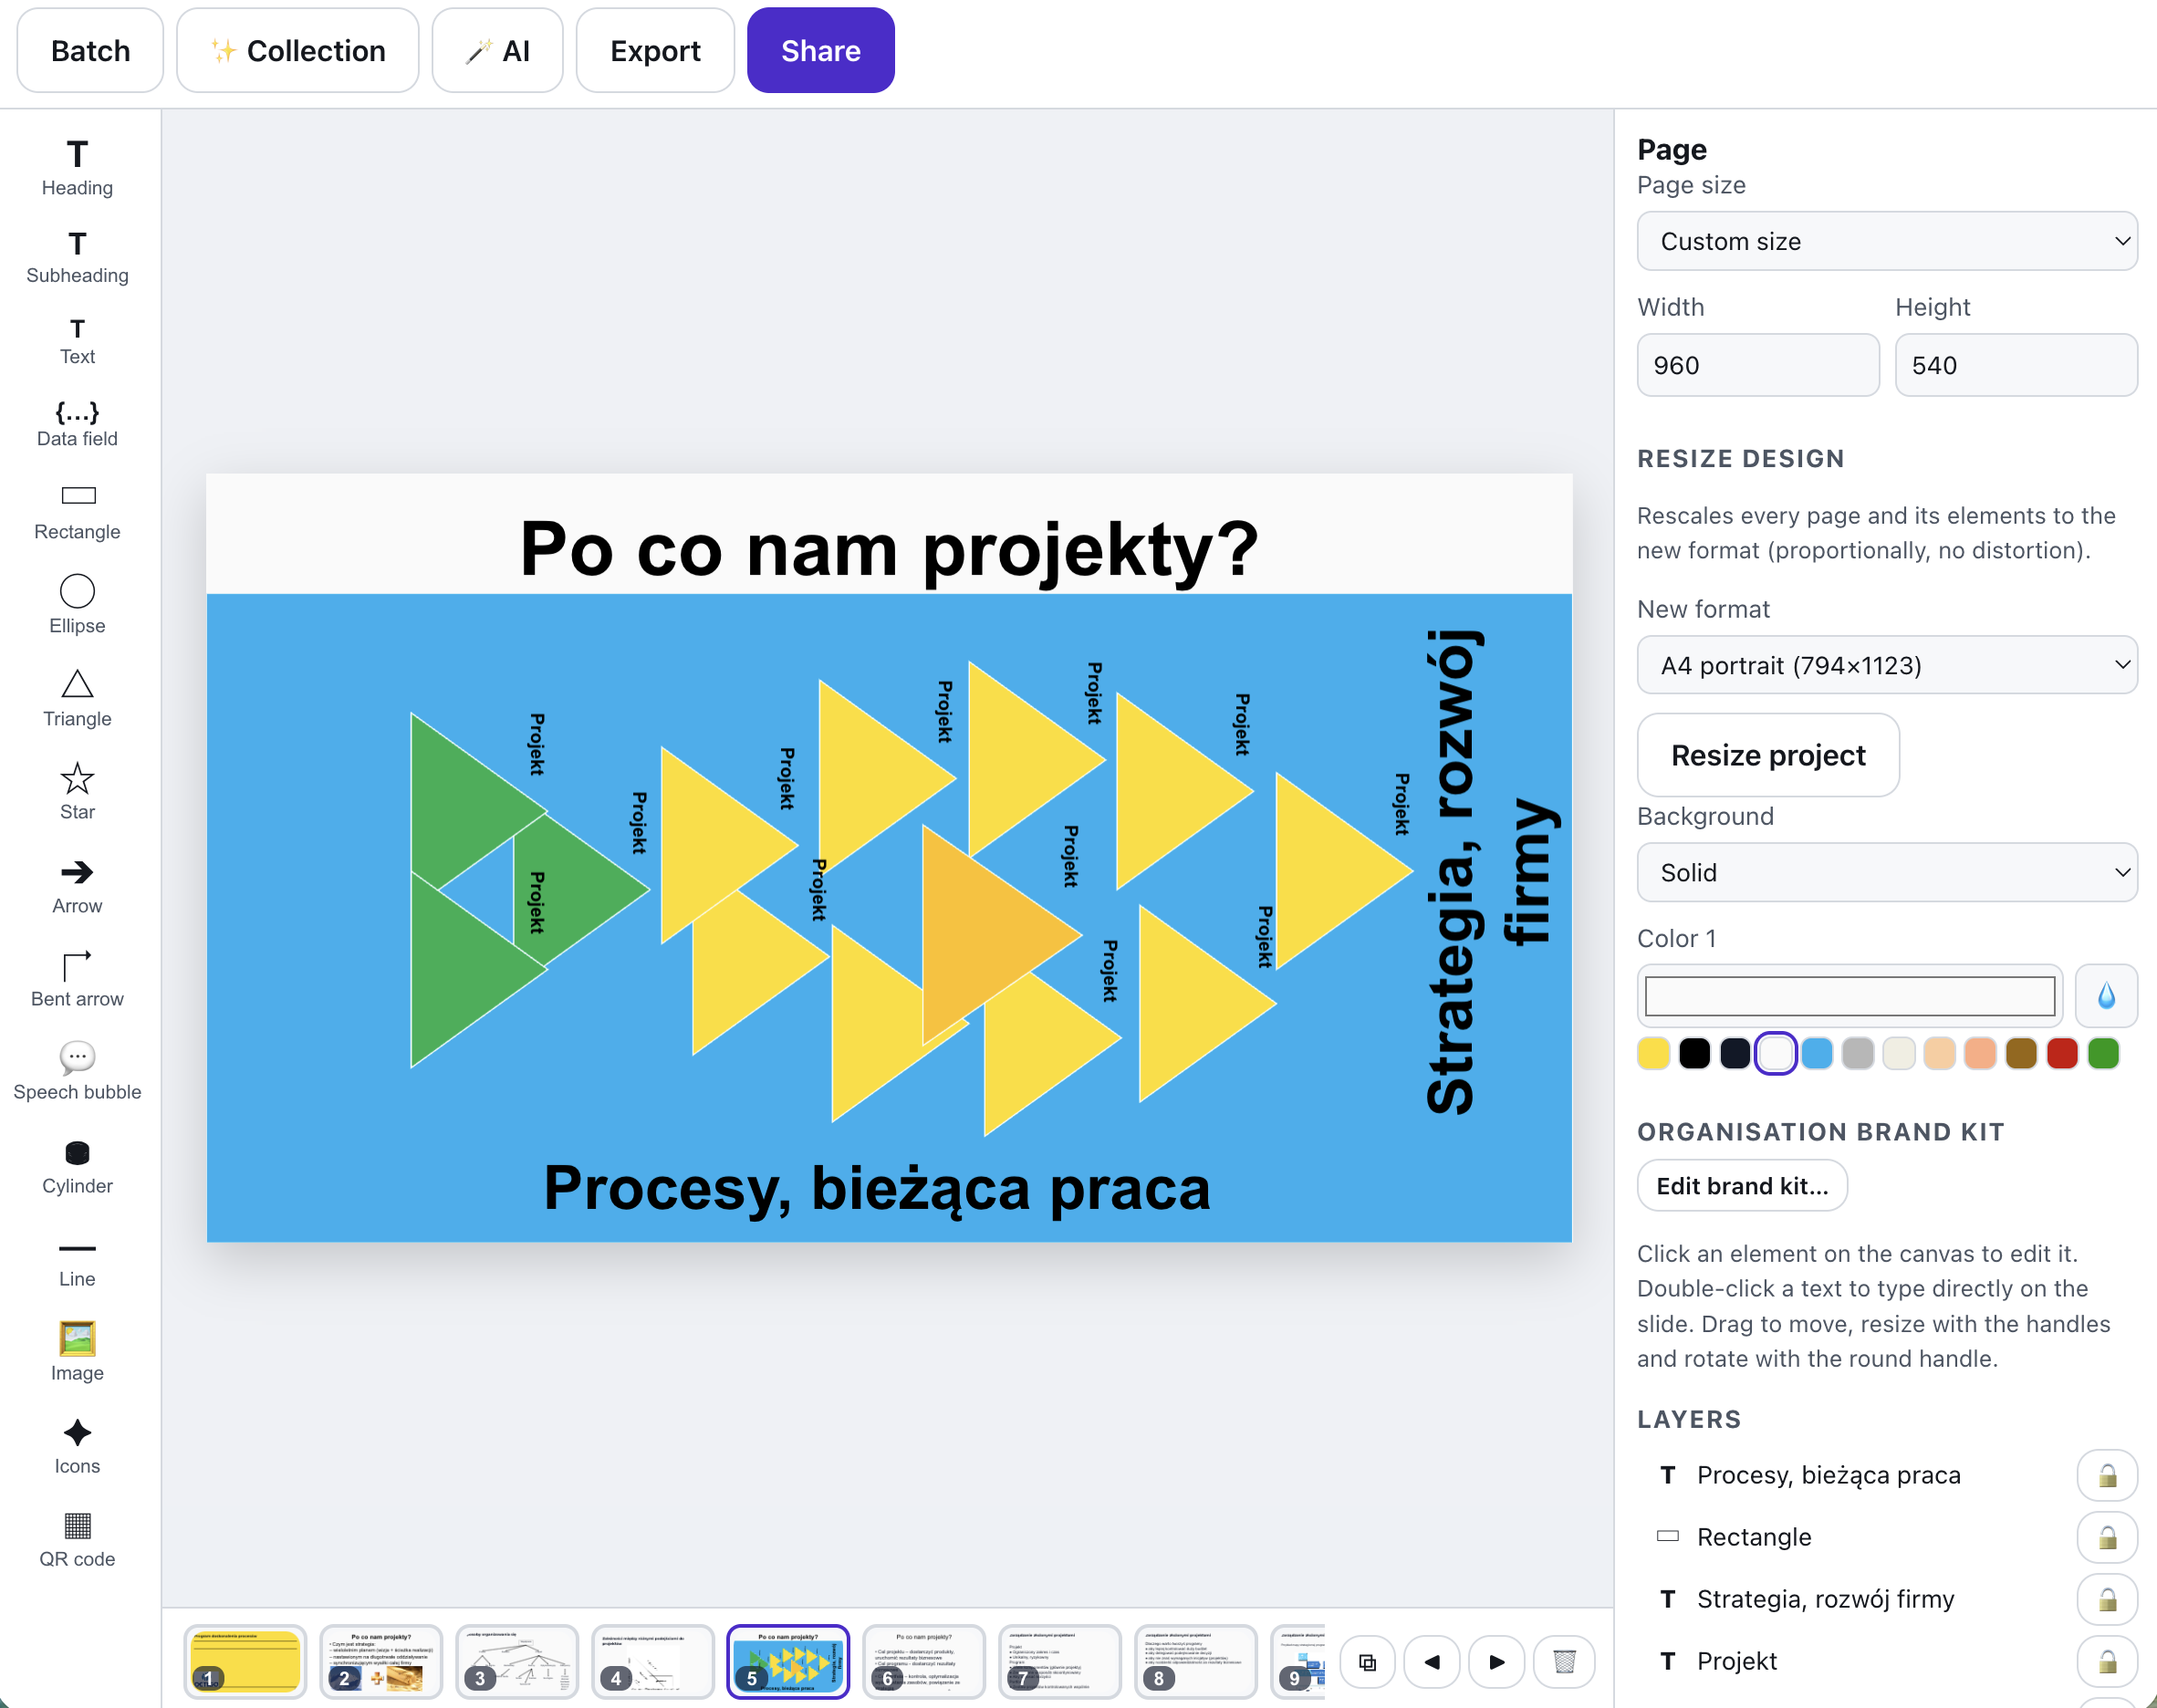The width and height of the screenshot is (2157, 1708).
Task: Select the Po co nam projekty? title
Action: click(889, 549)
